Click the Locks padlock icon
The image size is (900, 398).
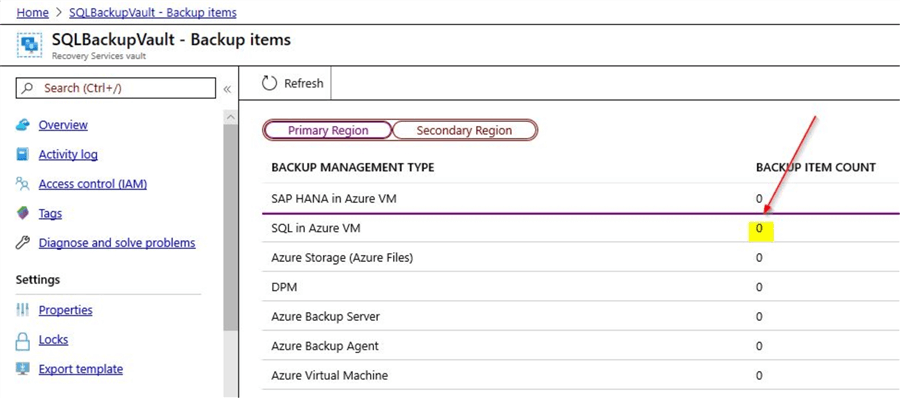(22, 340)
